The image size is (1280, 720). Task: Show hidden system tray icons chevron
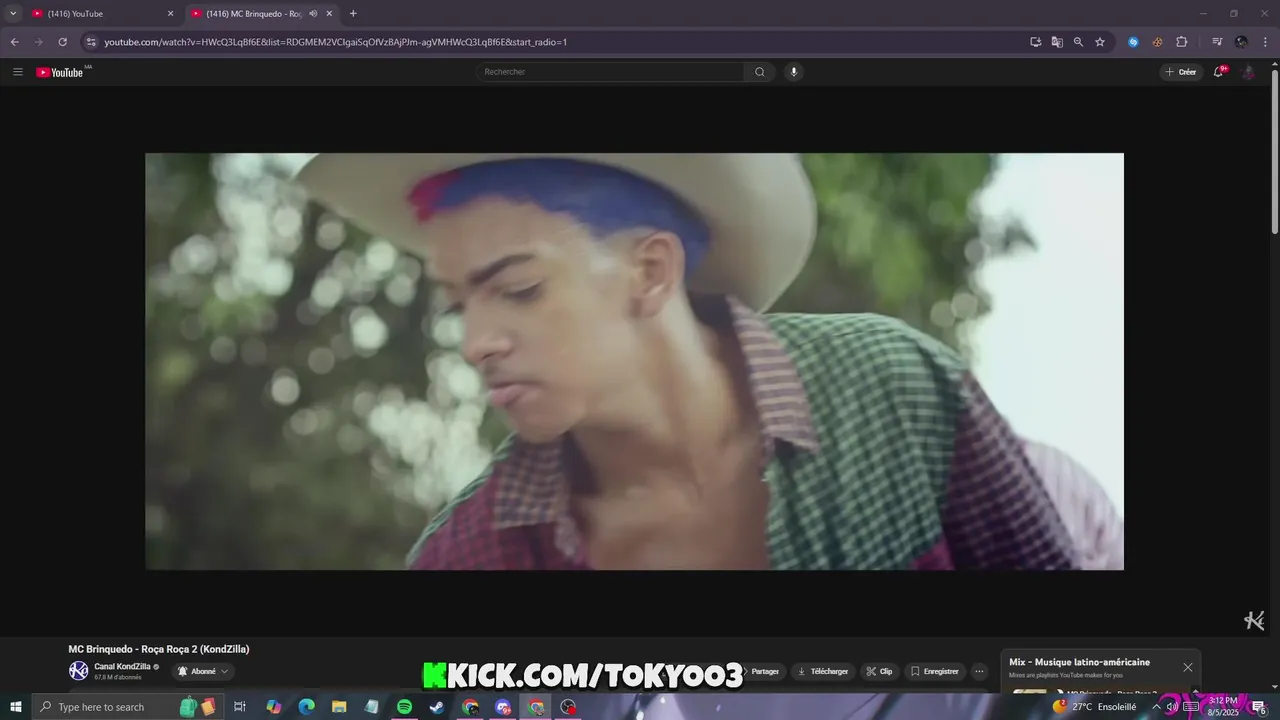[1156, 707]
